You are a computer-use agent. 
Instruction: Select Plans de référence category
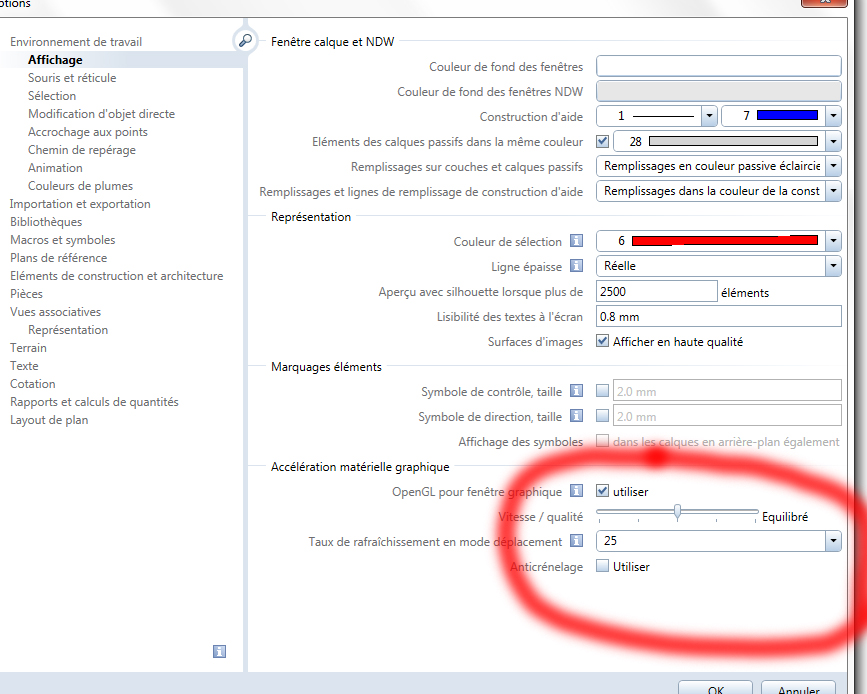(x=59, y=258)
